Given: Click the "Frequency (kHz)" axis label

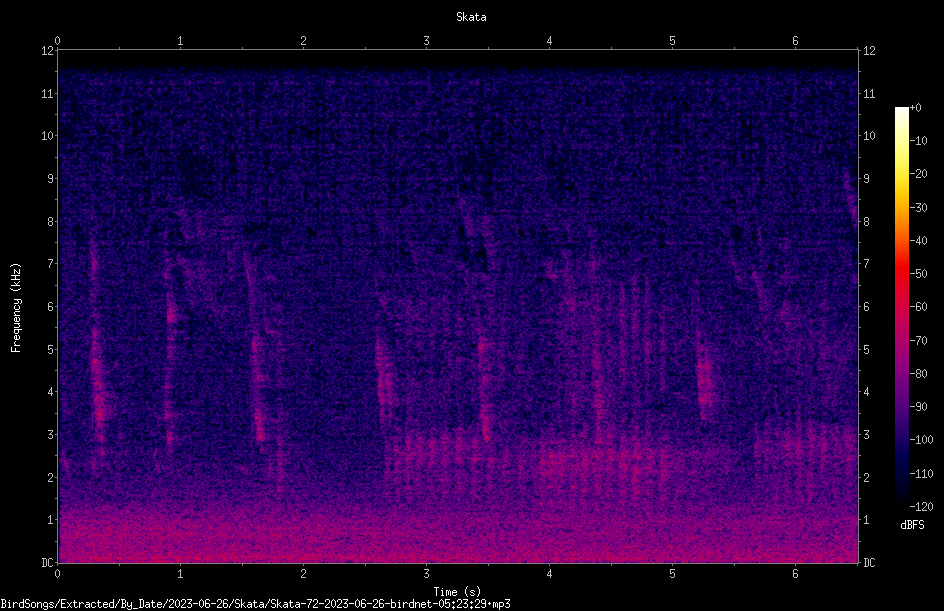Looking at the screenshot, I should [16, 308].
